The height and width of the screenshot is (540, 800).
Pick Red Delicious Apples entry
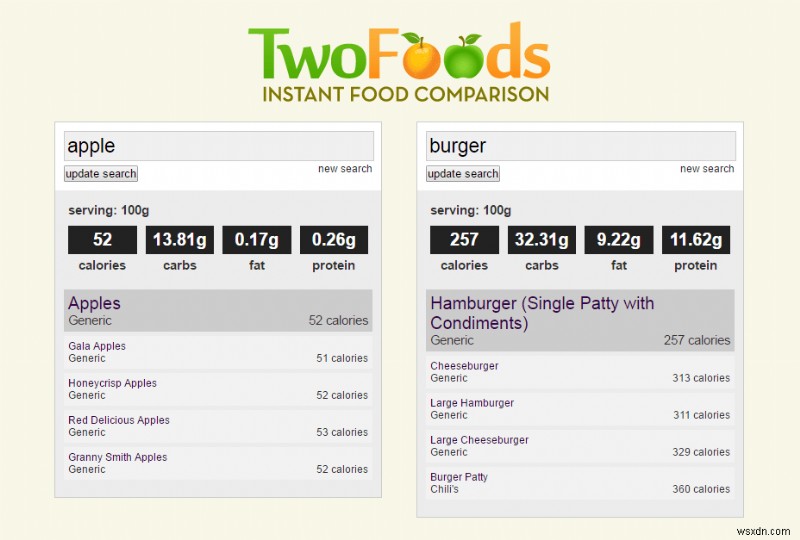(x=218, y=426)
